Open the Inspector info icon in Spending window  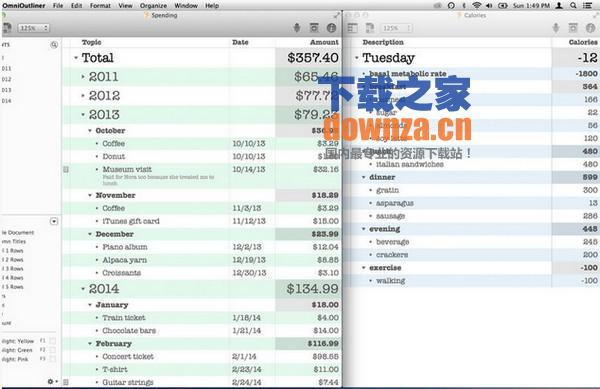(x=331, y=28)
